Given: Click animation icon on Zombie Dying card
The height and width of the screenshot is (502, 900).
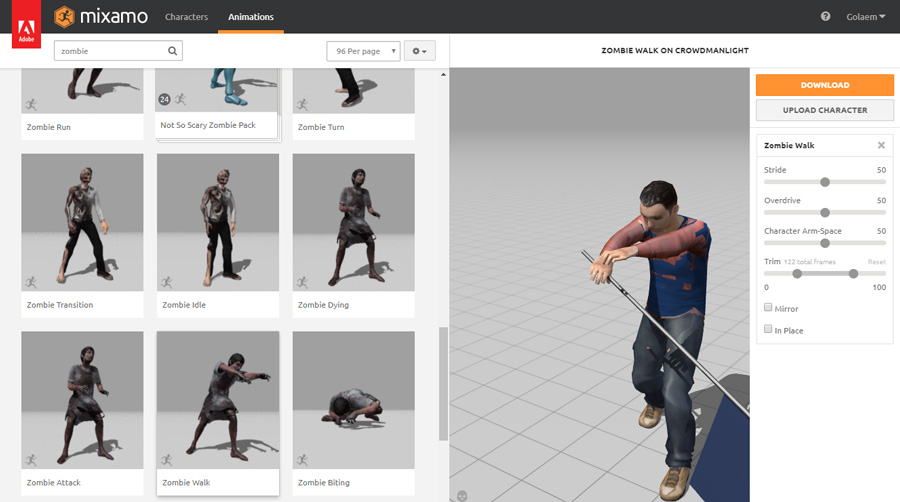Looking at the screenshot, I should [302, 282].
